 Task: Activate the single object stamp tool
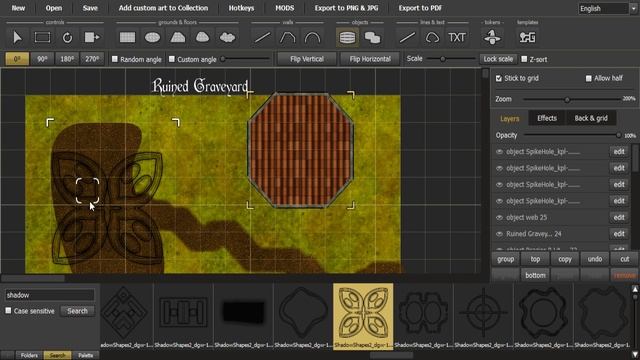(347, 38)
